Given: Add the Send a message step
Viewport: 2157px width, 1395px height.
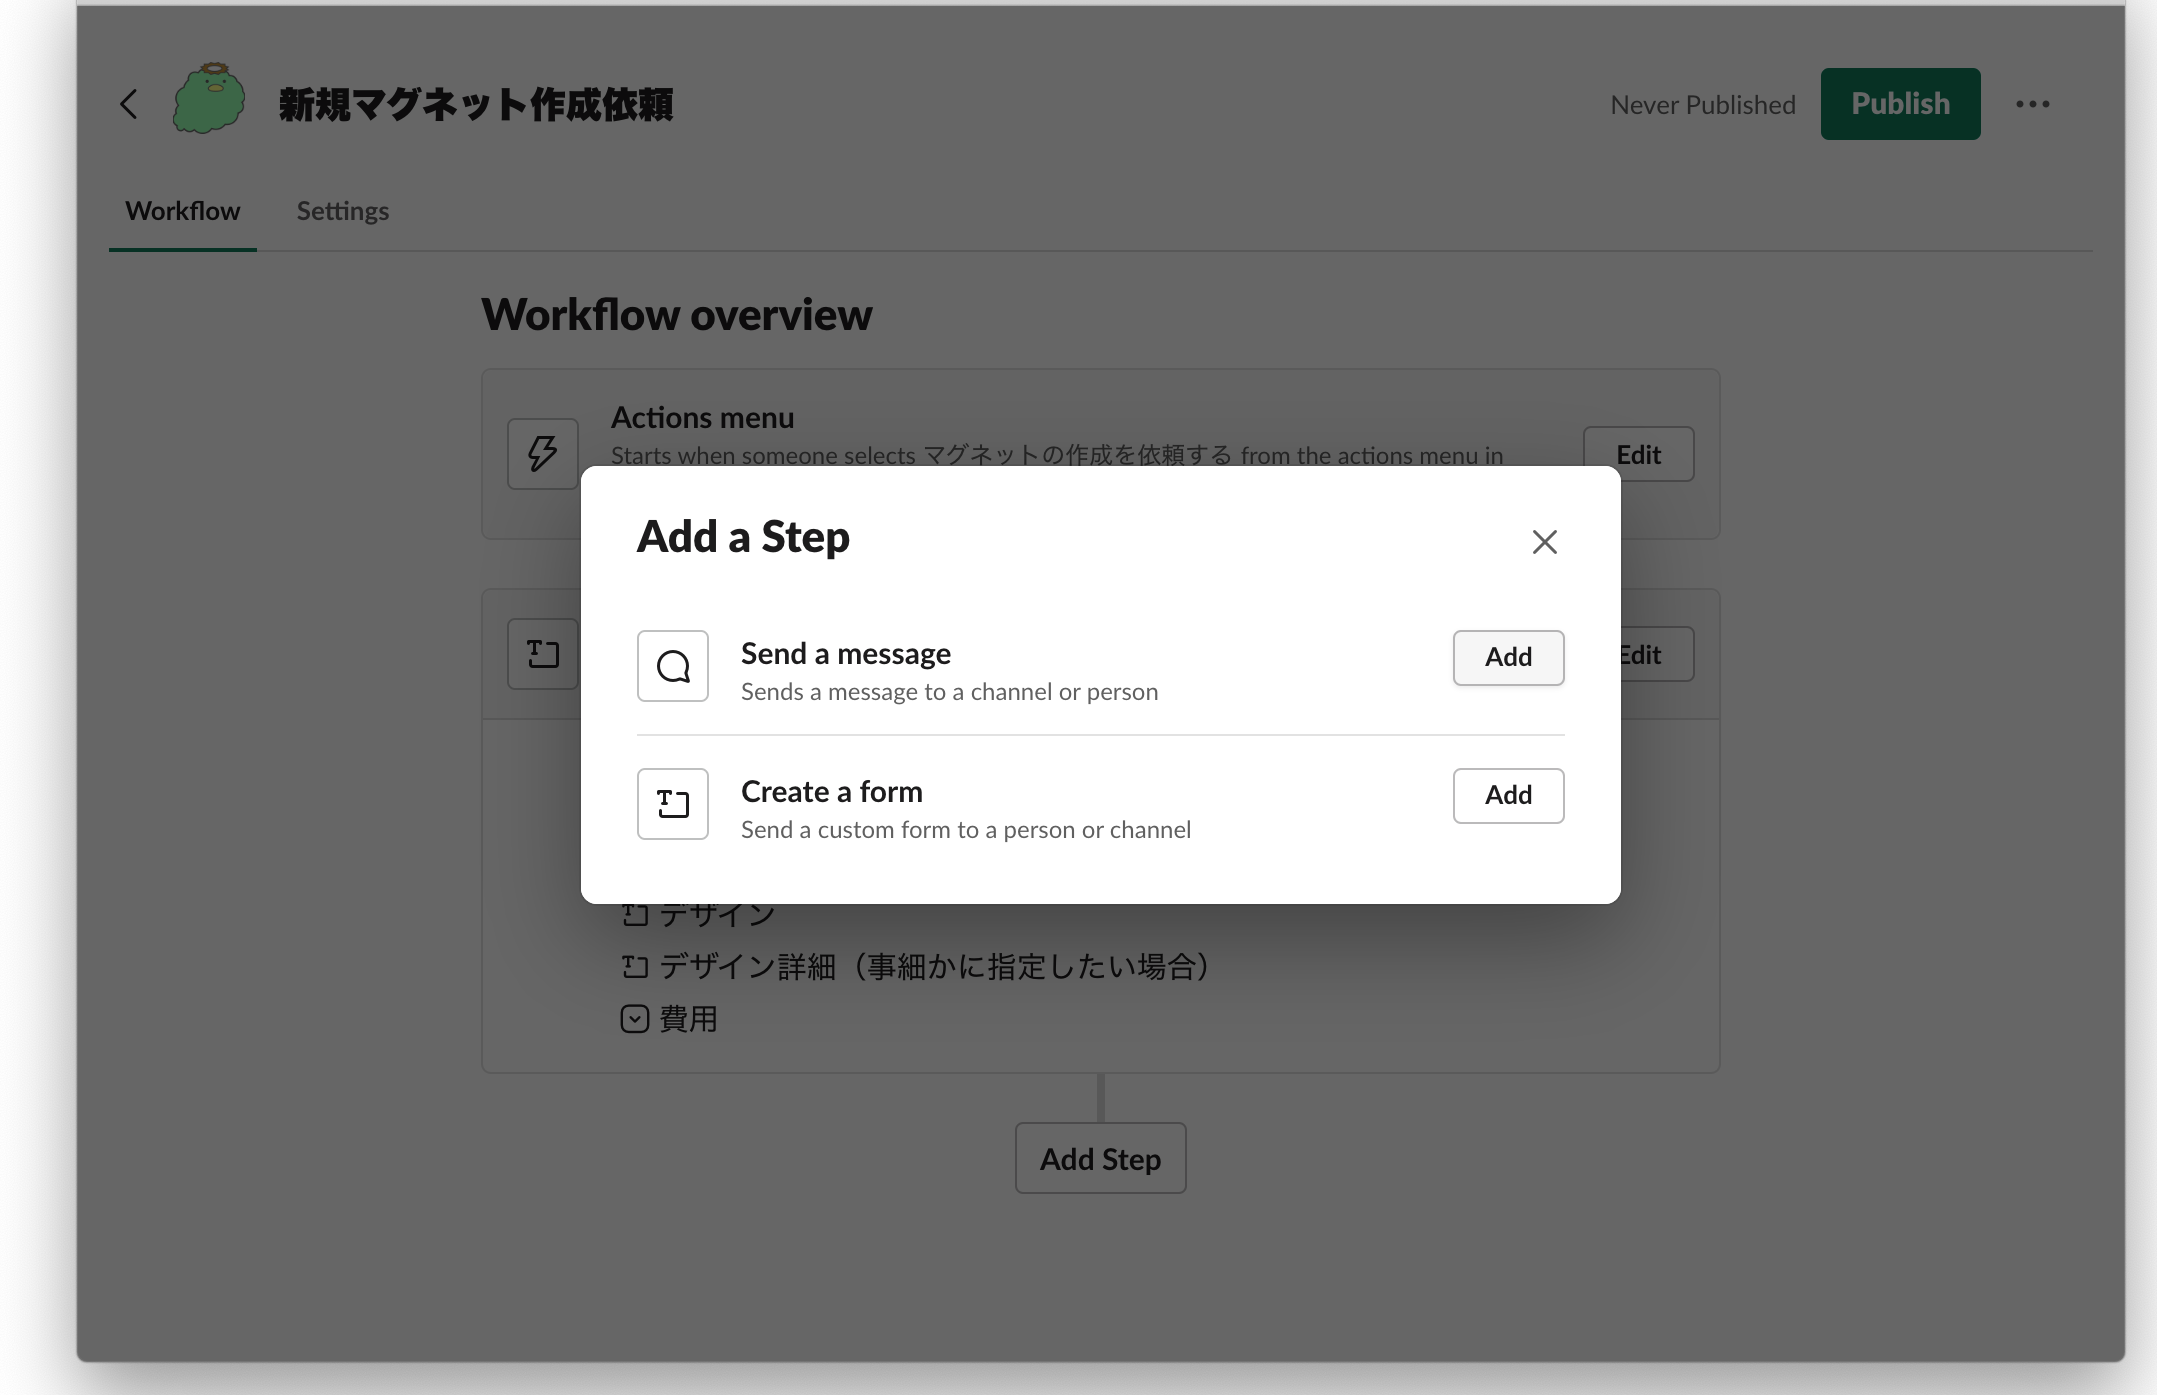Looking at the screenshot, I should (1507, 657).
